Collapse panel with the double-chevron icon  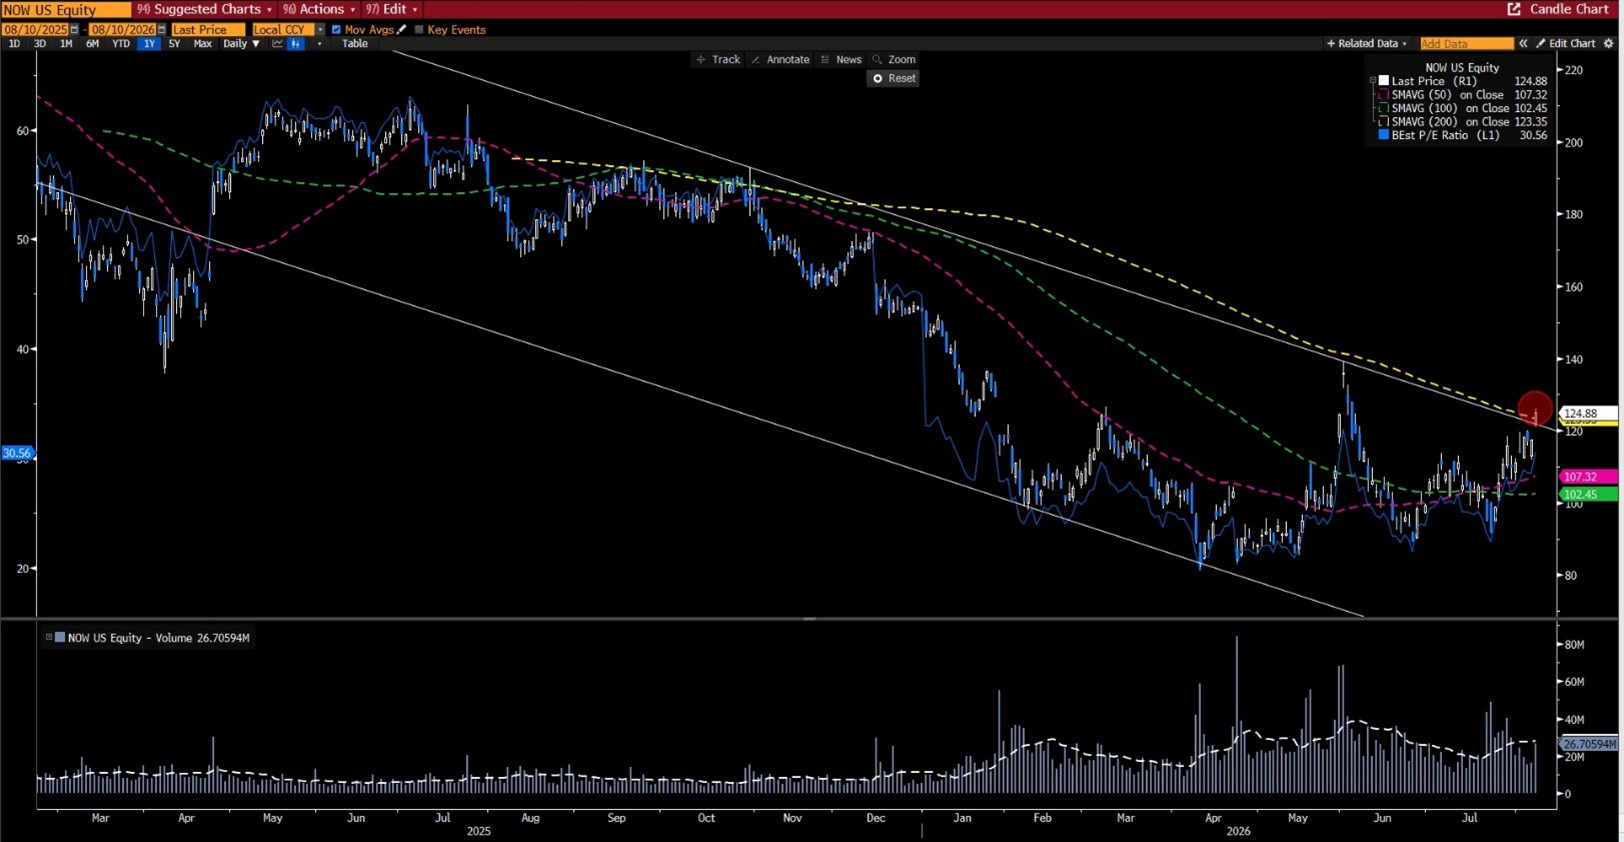1523,44
